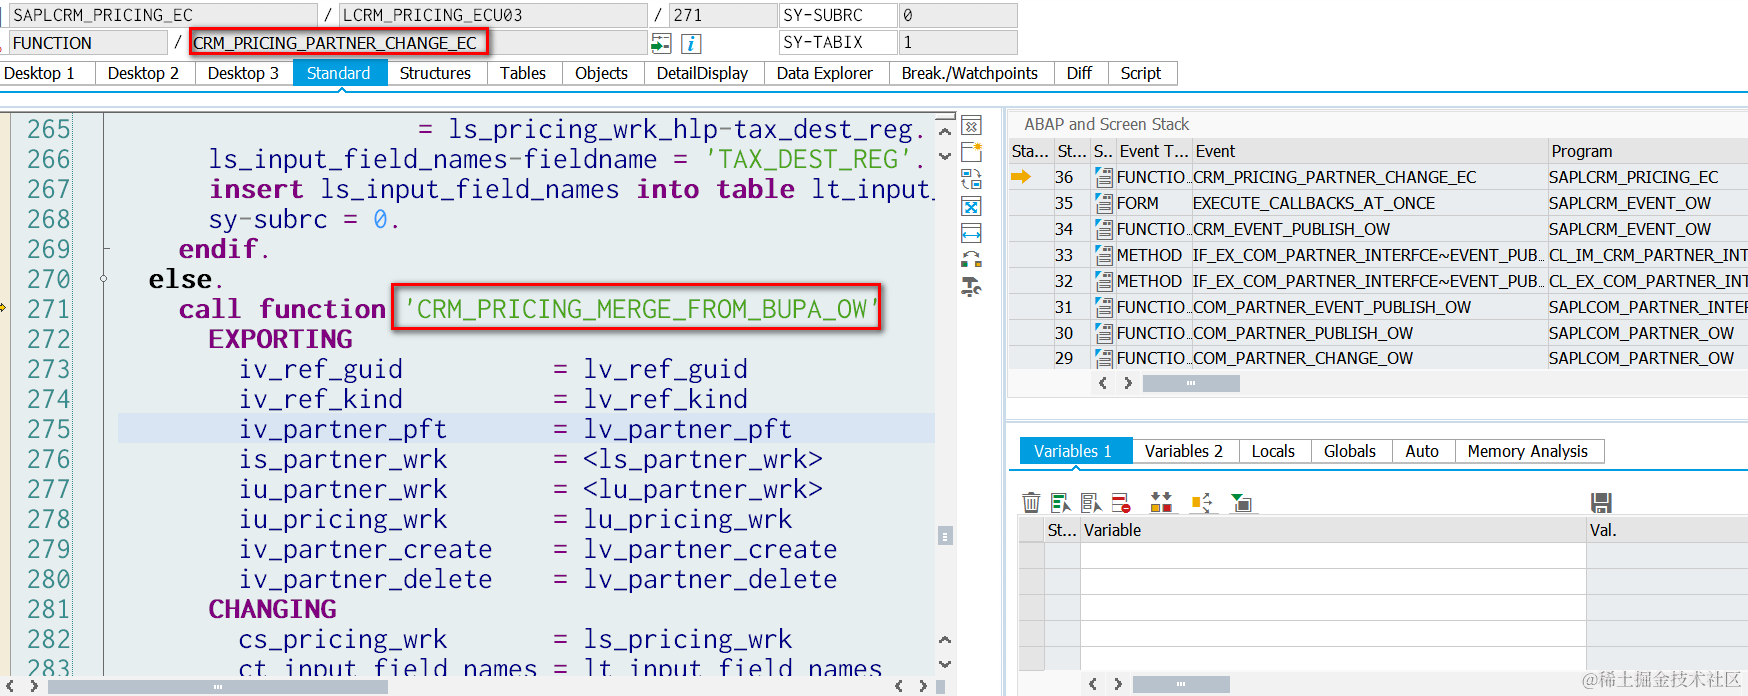The image size is (1748, 696).
Task: Click COM_PARTNER_PUBLISH_OW in the stack list
Action: (1303, 333)
